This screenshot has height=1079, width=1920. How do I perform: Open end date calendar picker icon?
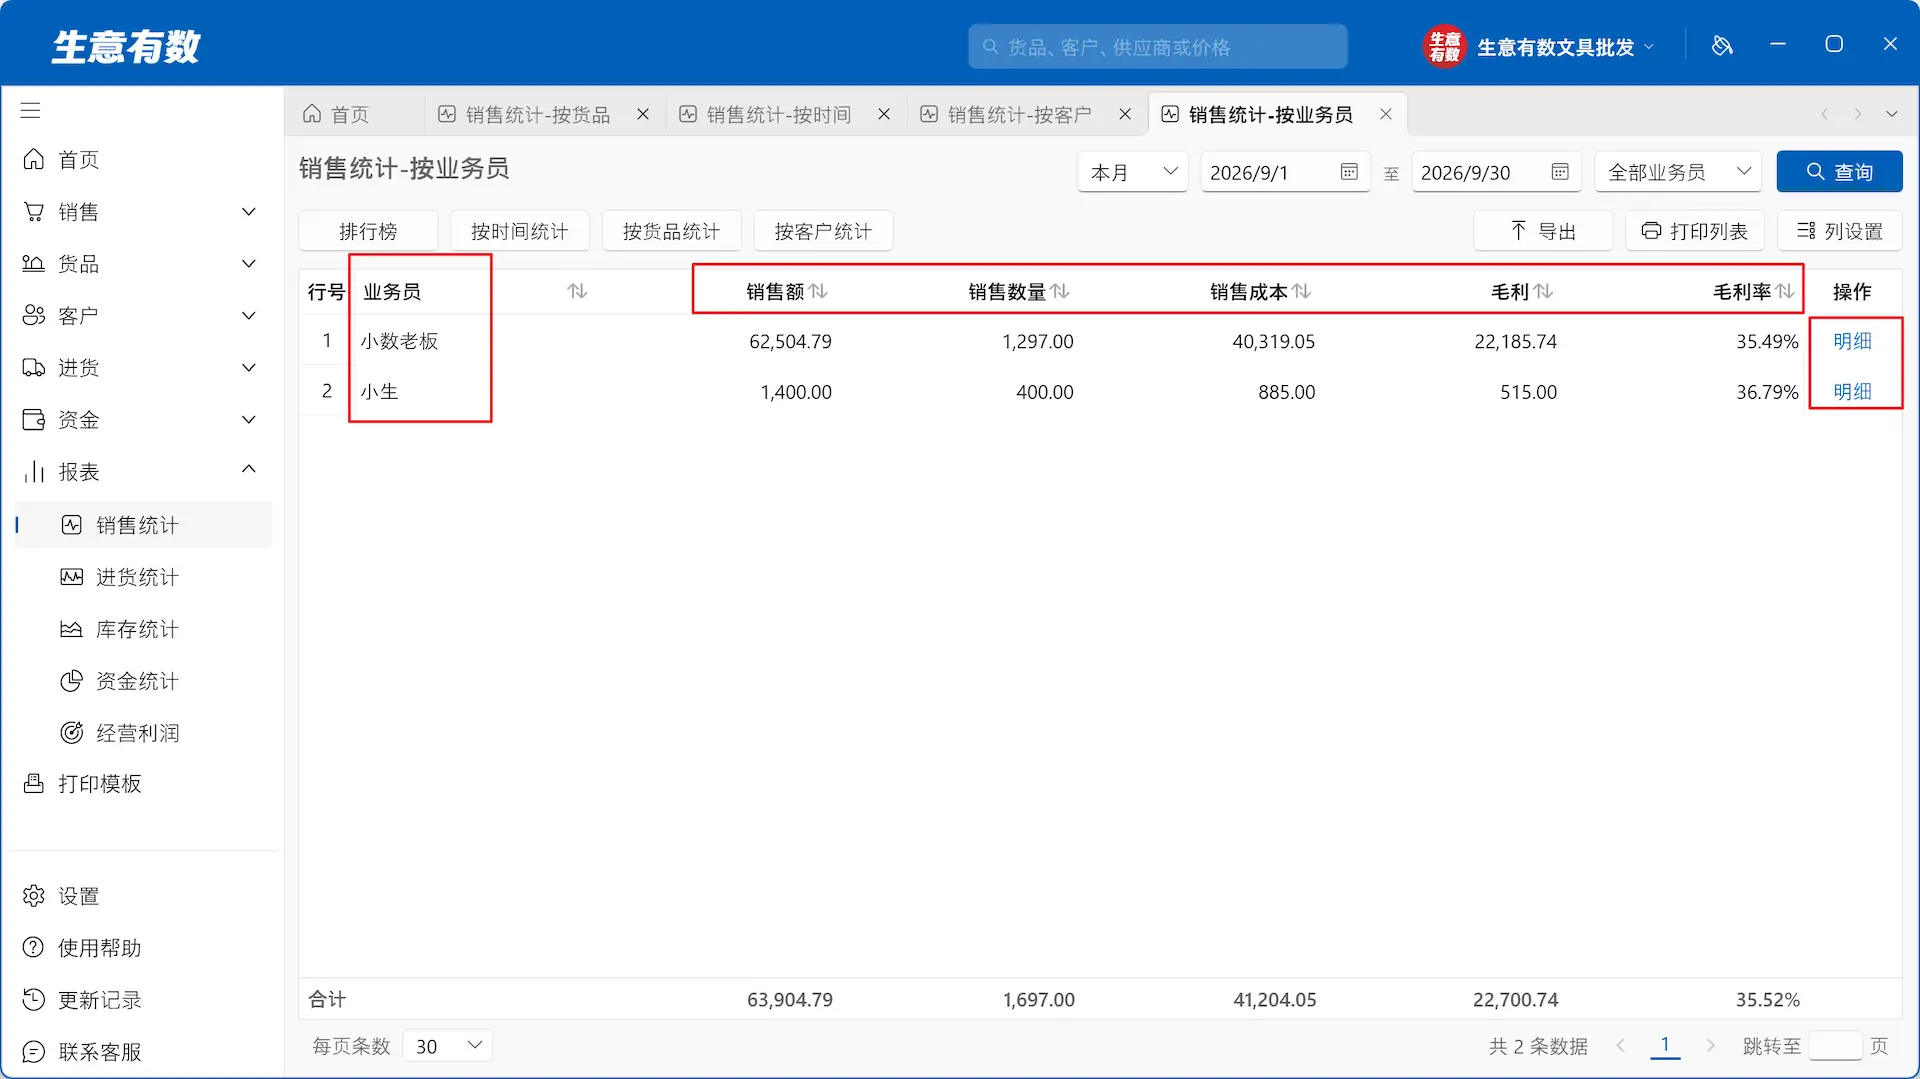[1560, 172]
